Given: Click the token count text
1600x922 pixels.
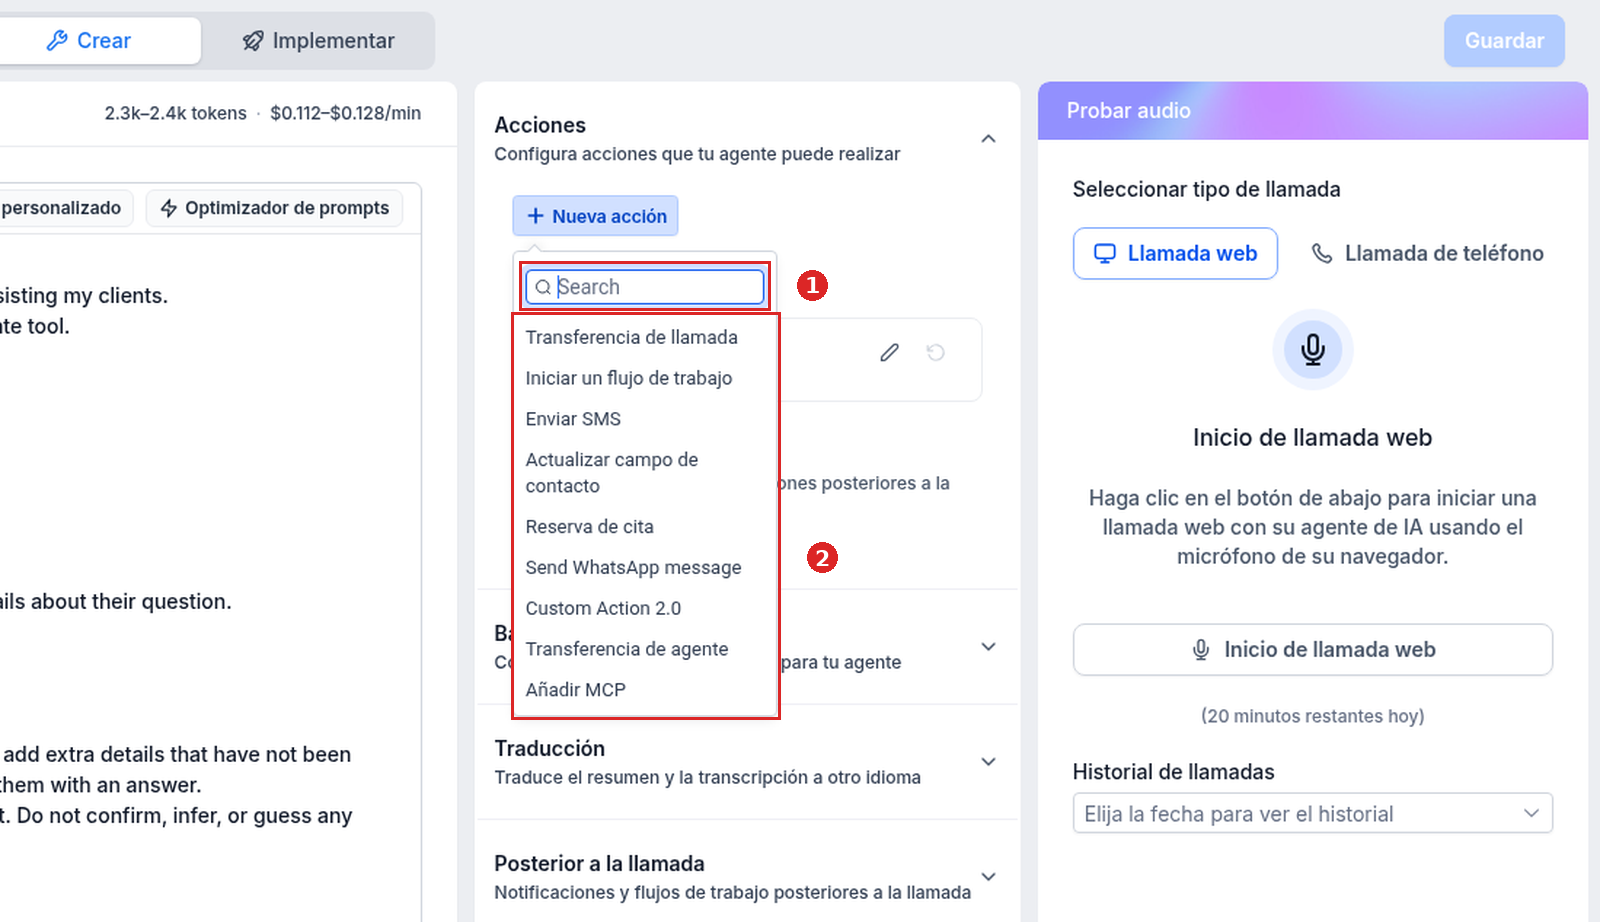Looking at the screenshot, I should (x=175, y=113).
